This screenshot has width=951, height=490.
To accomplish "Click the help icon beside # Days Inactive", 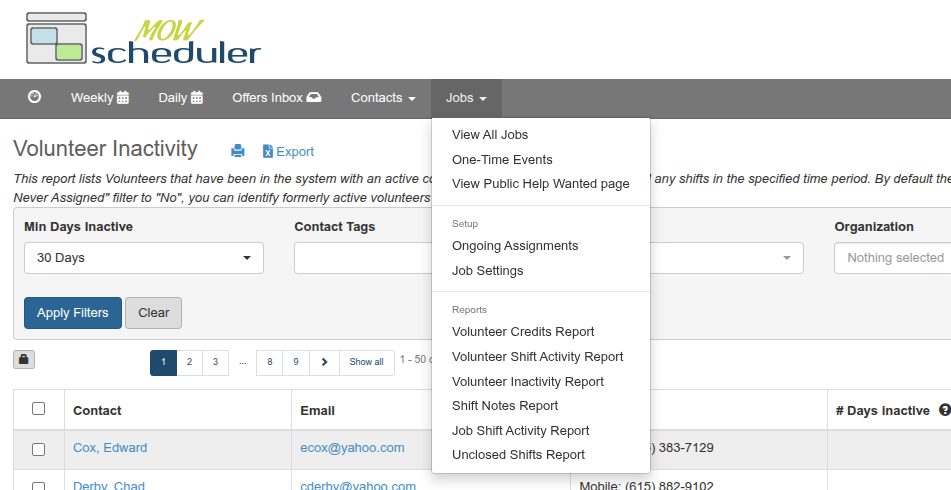I will click(945, 410).
